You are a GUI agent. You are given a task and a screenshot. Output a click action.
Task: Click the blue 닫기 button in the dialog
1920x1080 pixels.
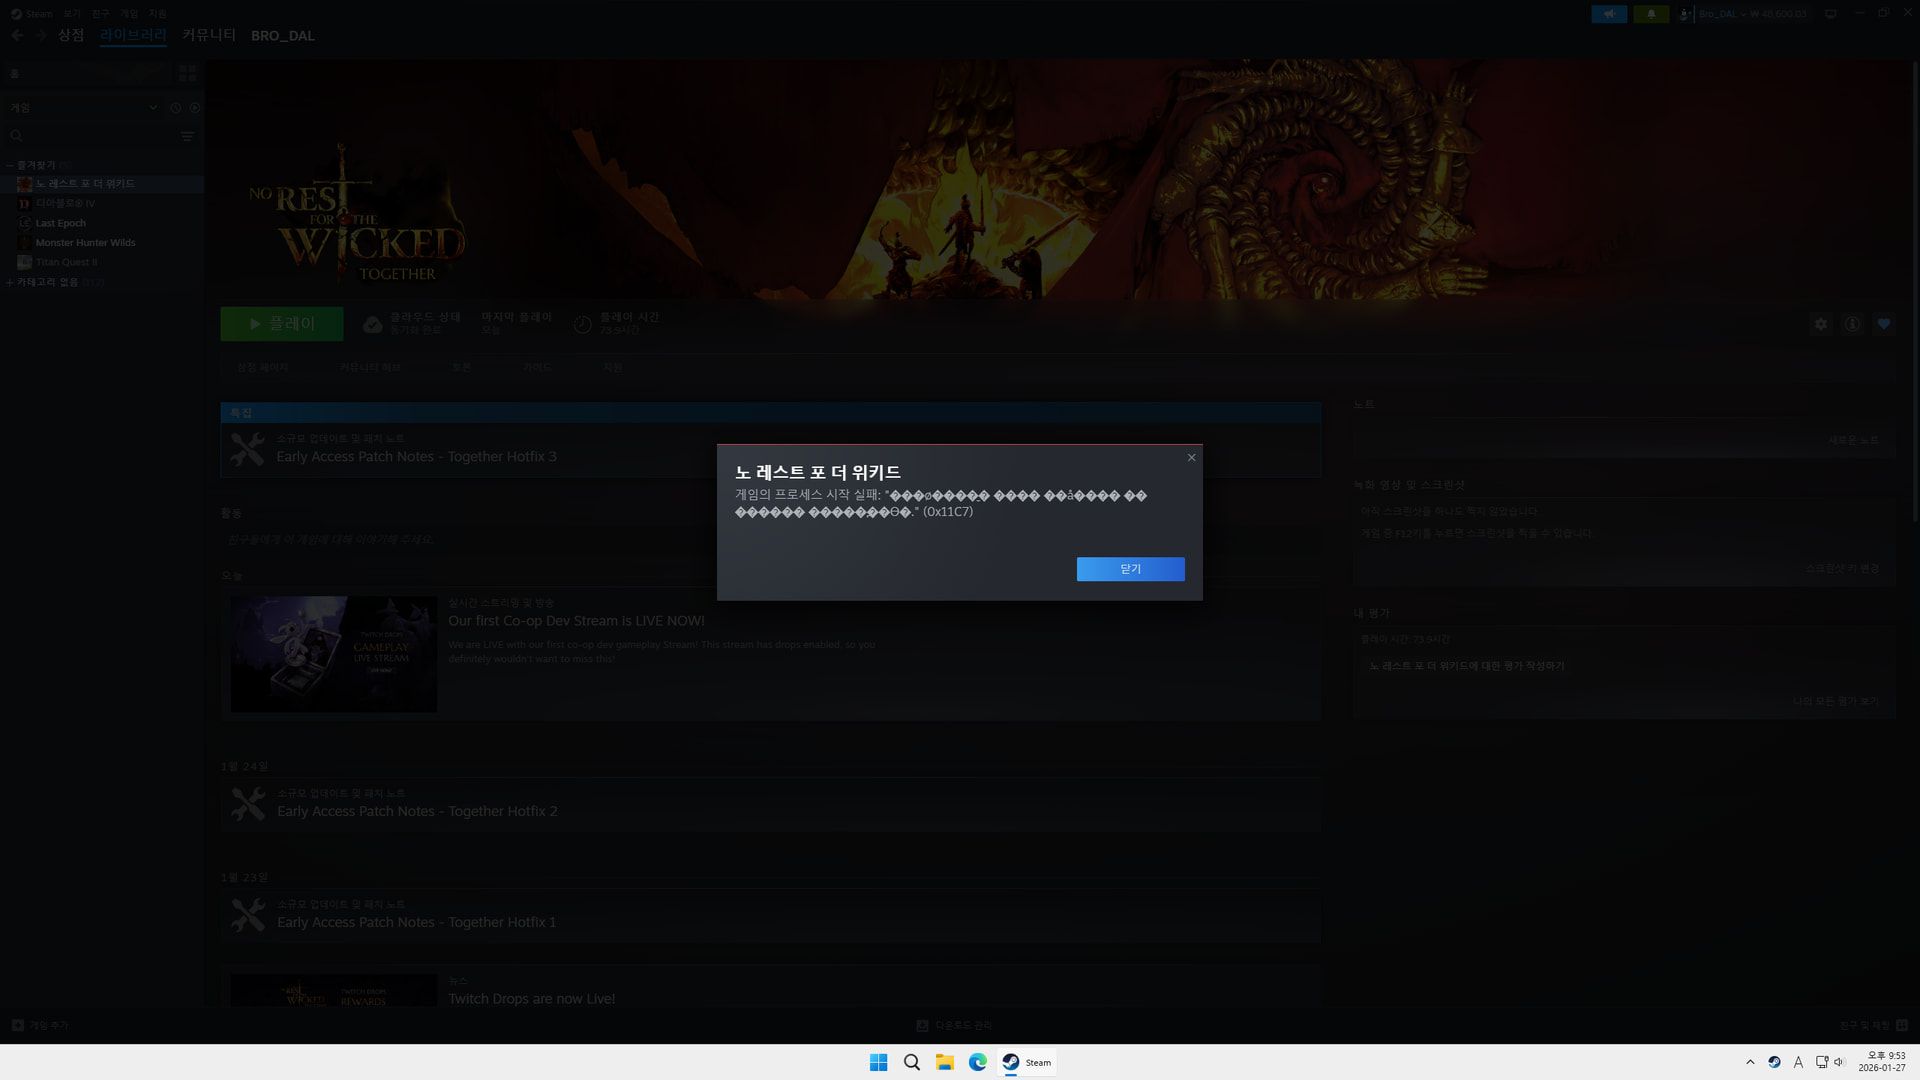(x=1130, y=569)
